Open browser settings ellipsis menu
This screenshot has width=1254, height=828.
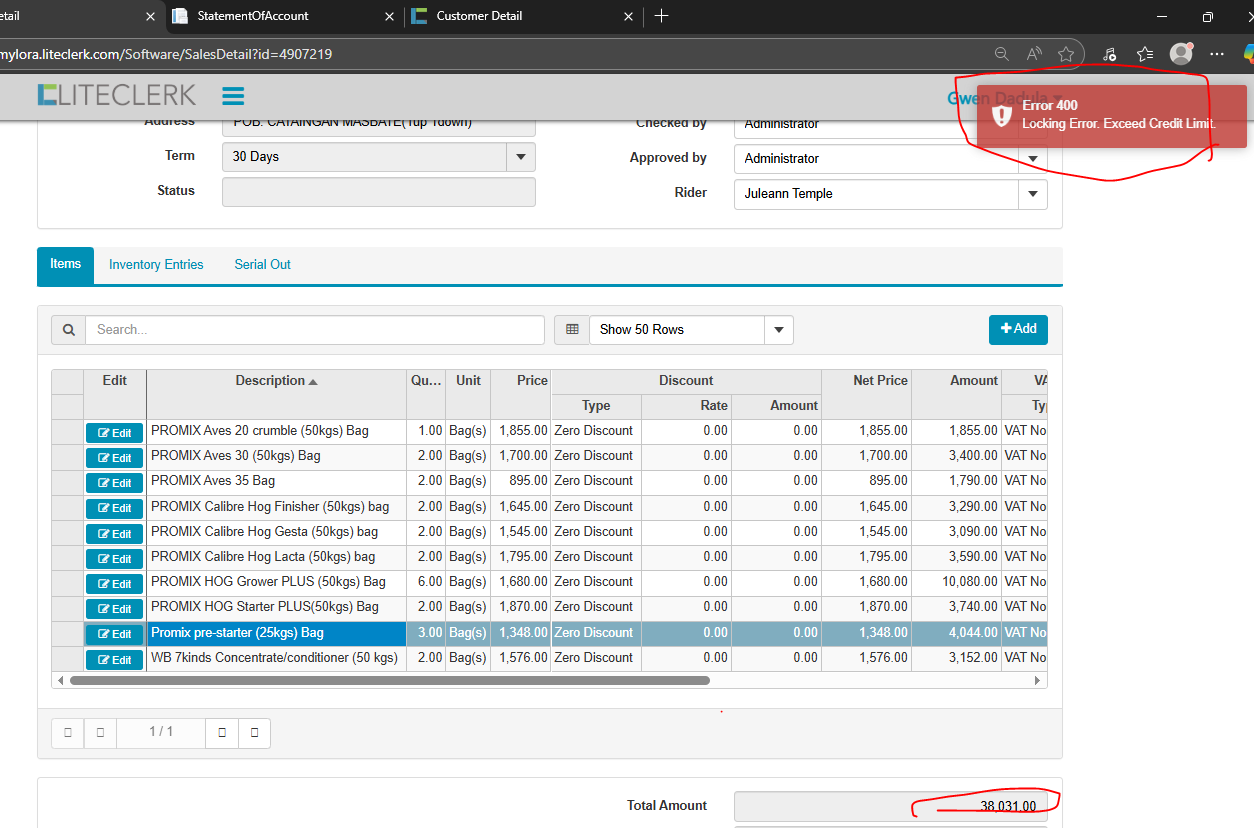1217,54
